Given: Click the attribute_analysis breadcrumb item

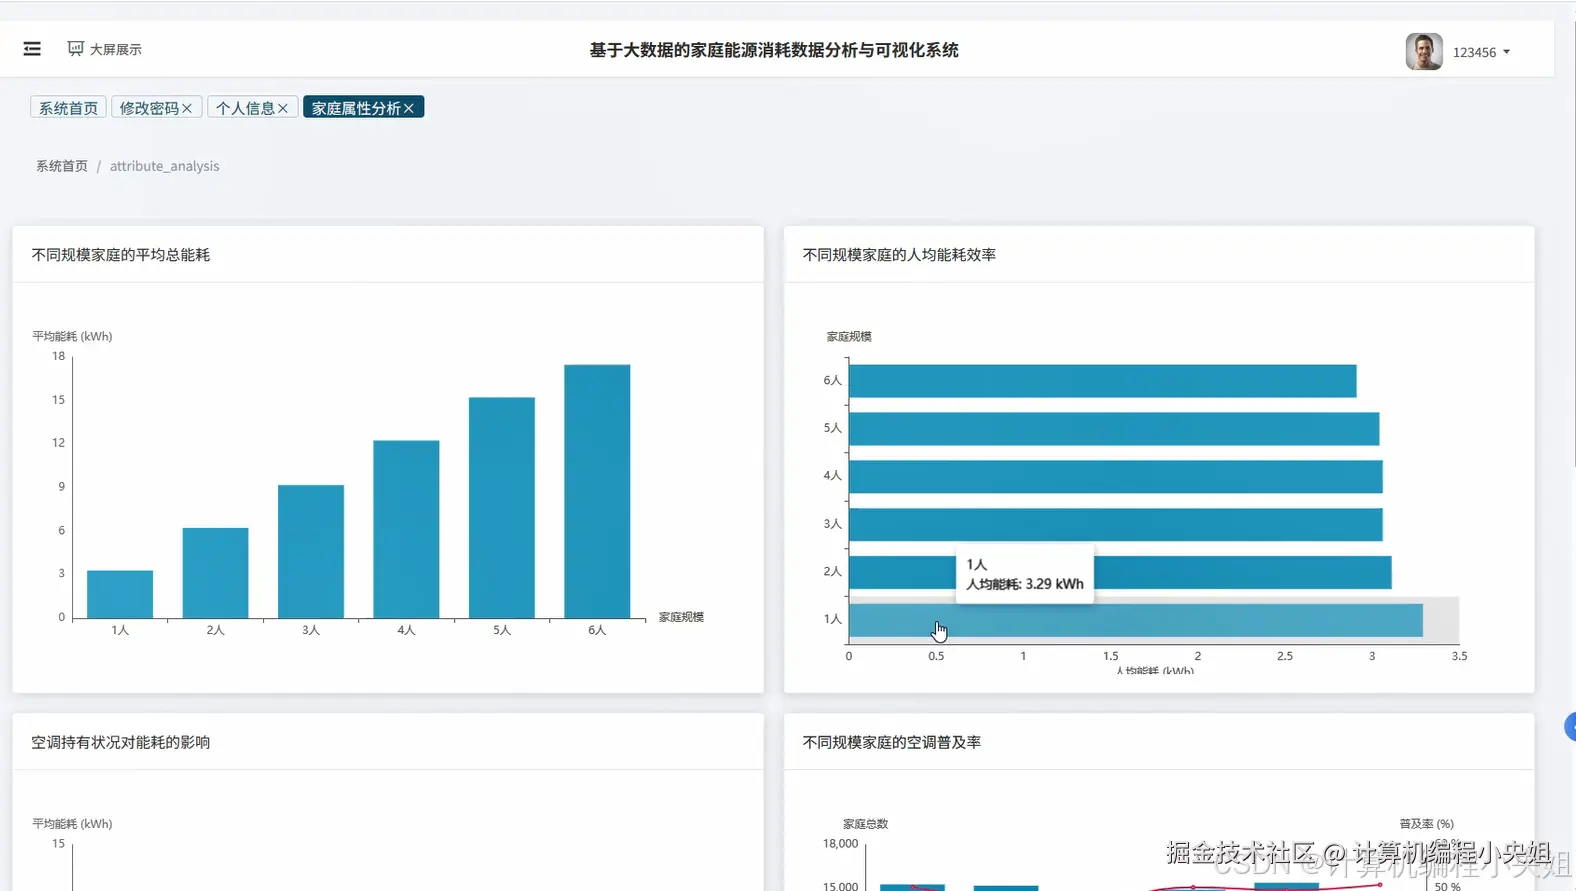Looking at the screenshot, I should pyautogui.click(x=164, y=166).
